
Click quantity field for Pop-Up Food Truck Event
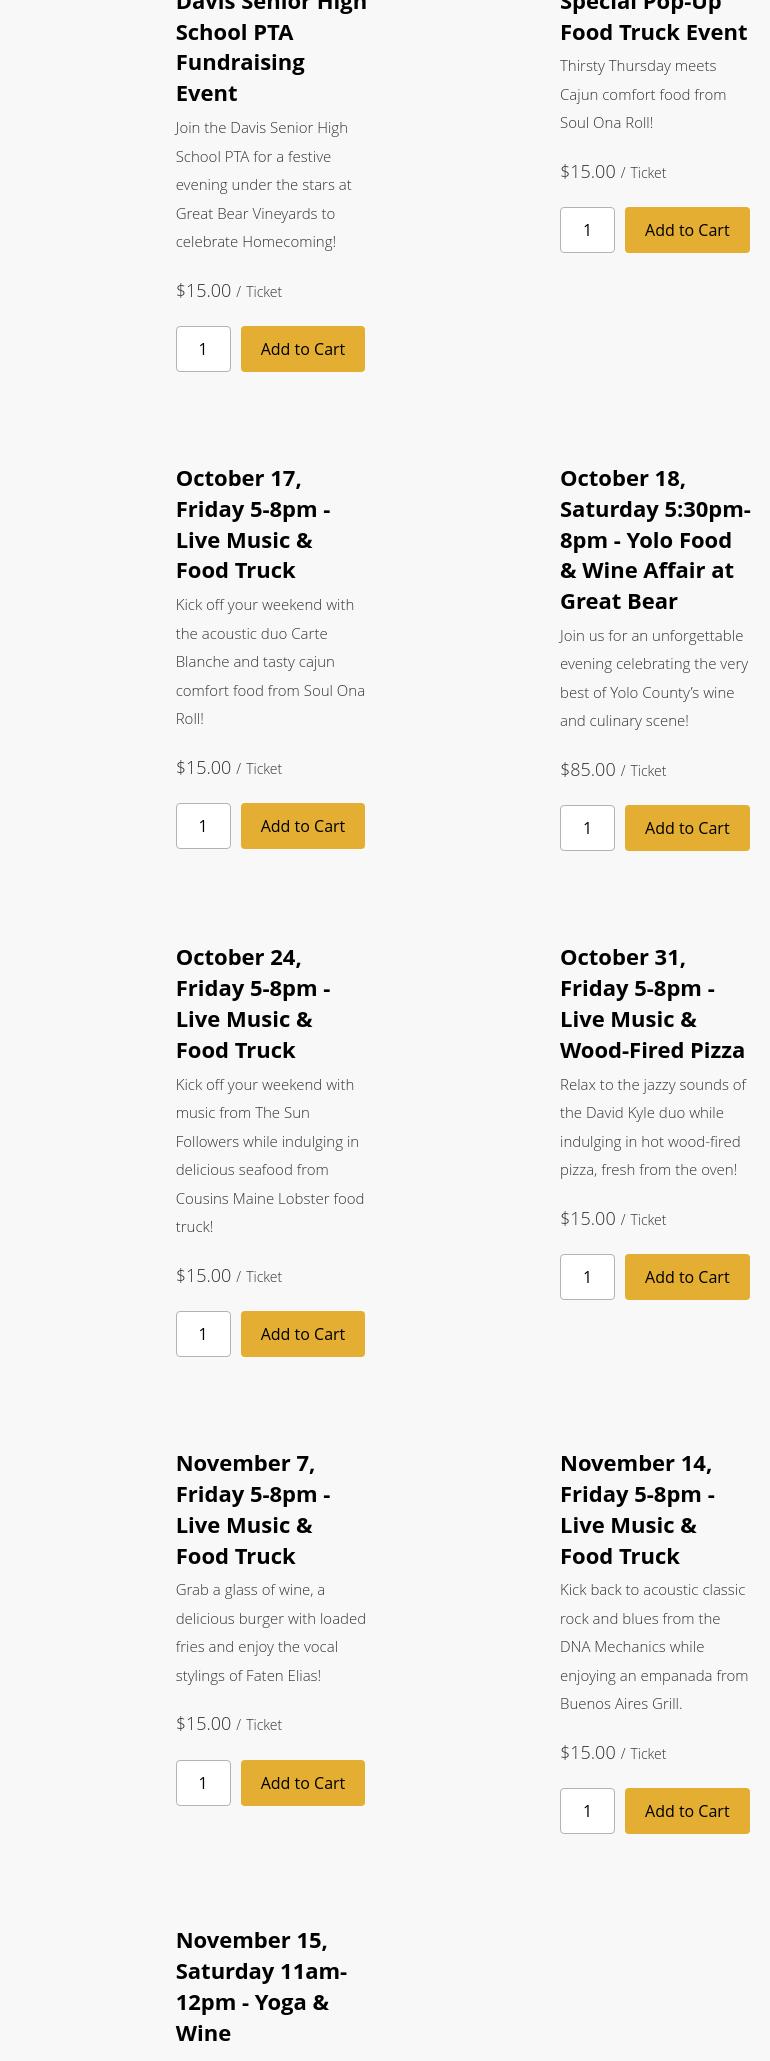587,230
